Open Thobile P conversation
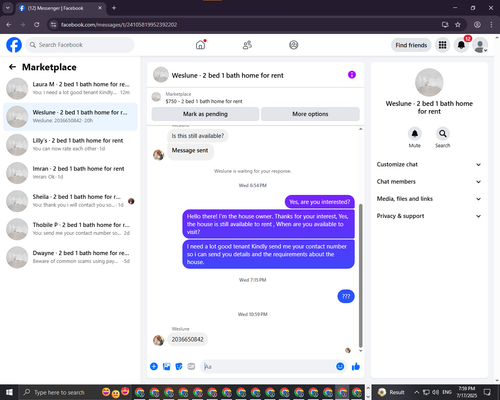The height and width of the screenshot is (400, 500). [70, 229]
